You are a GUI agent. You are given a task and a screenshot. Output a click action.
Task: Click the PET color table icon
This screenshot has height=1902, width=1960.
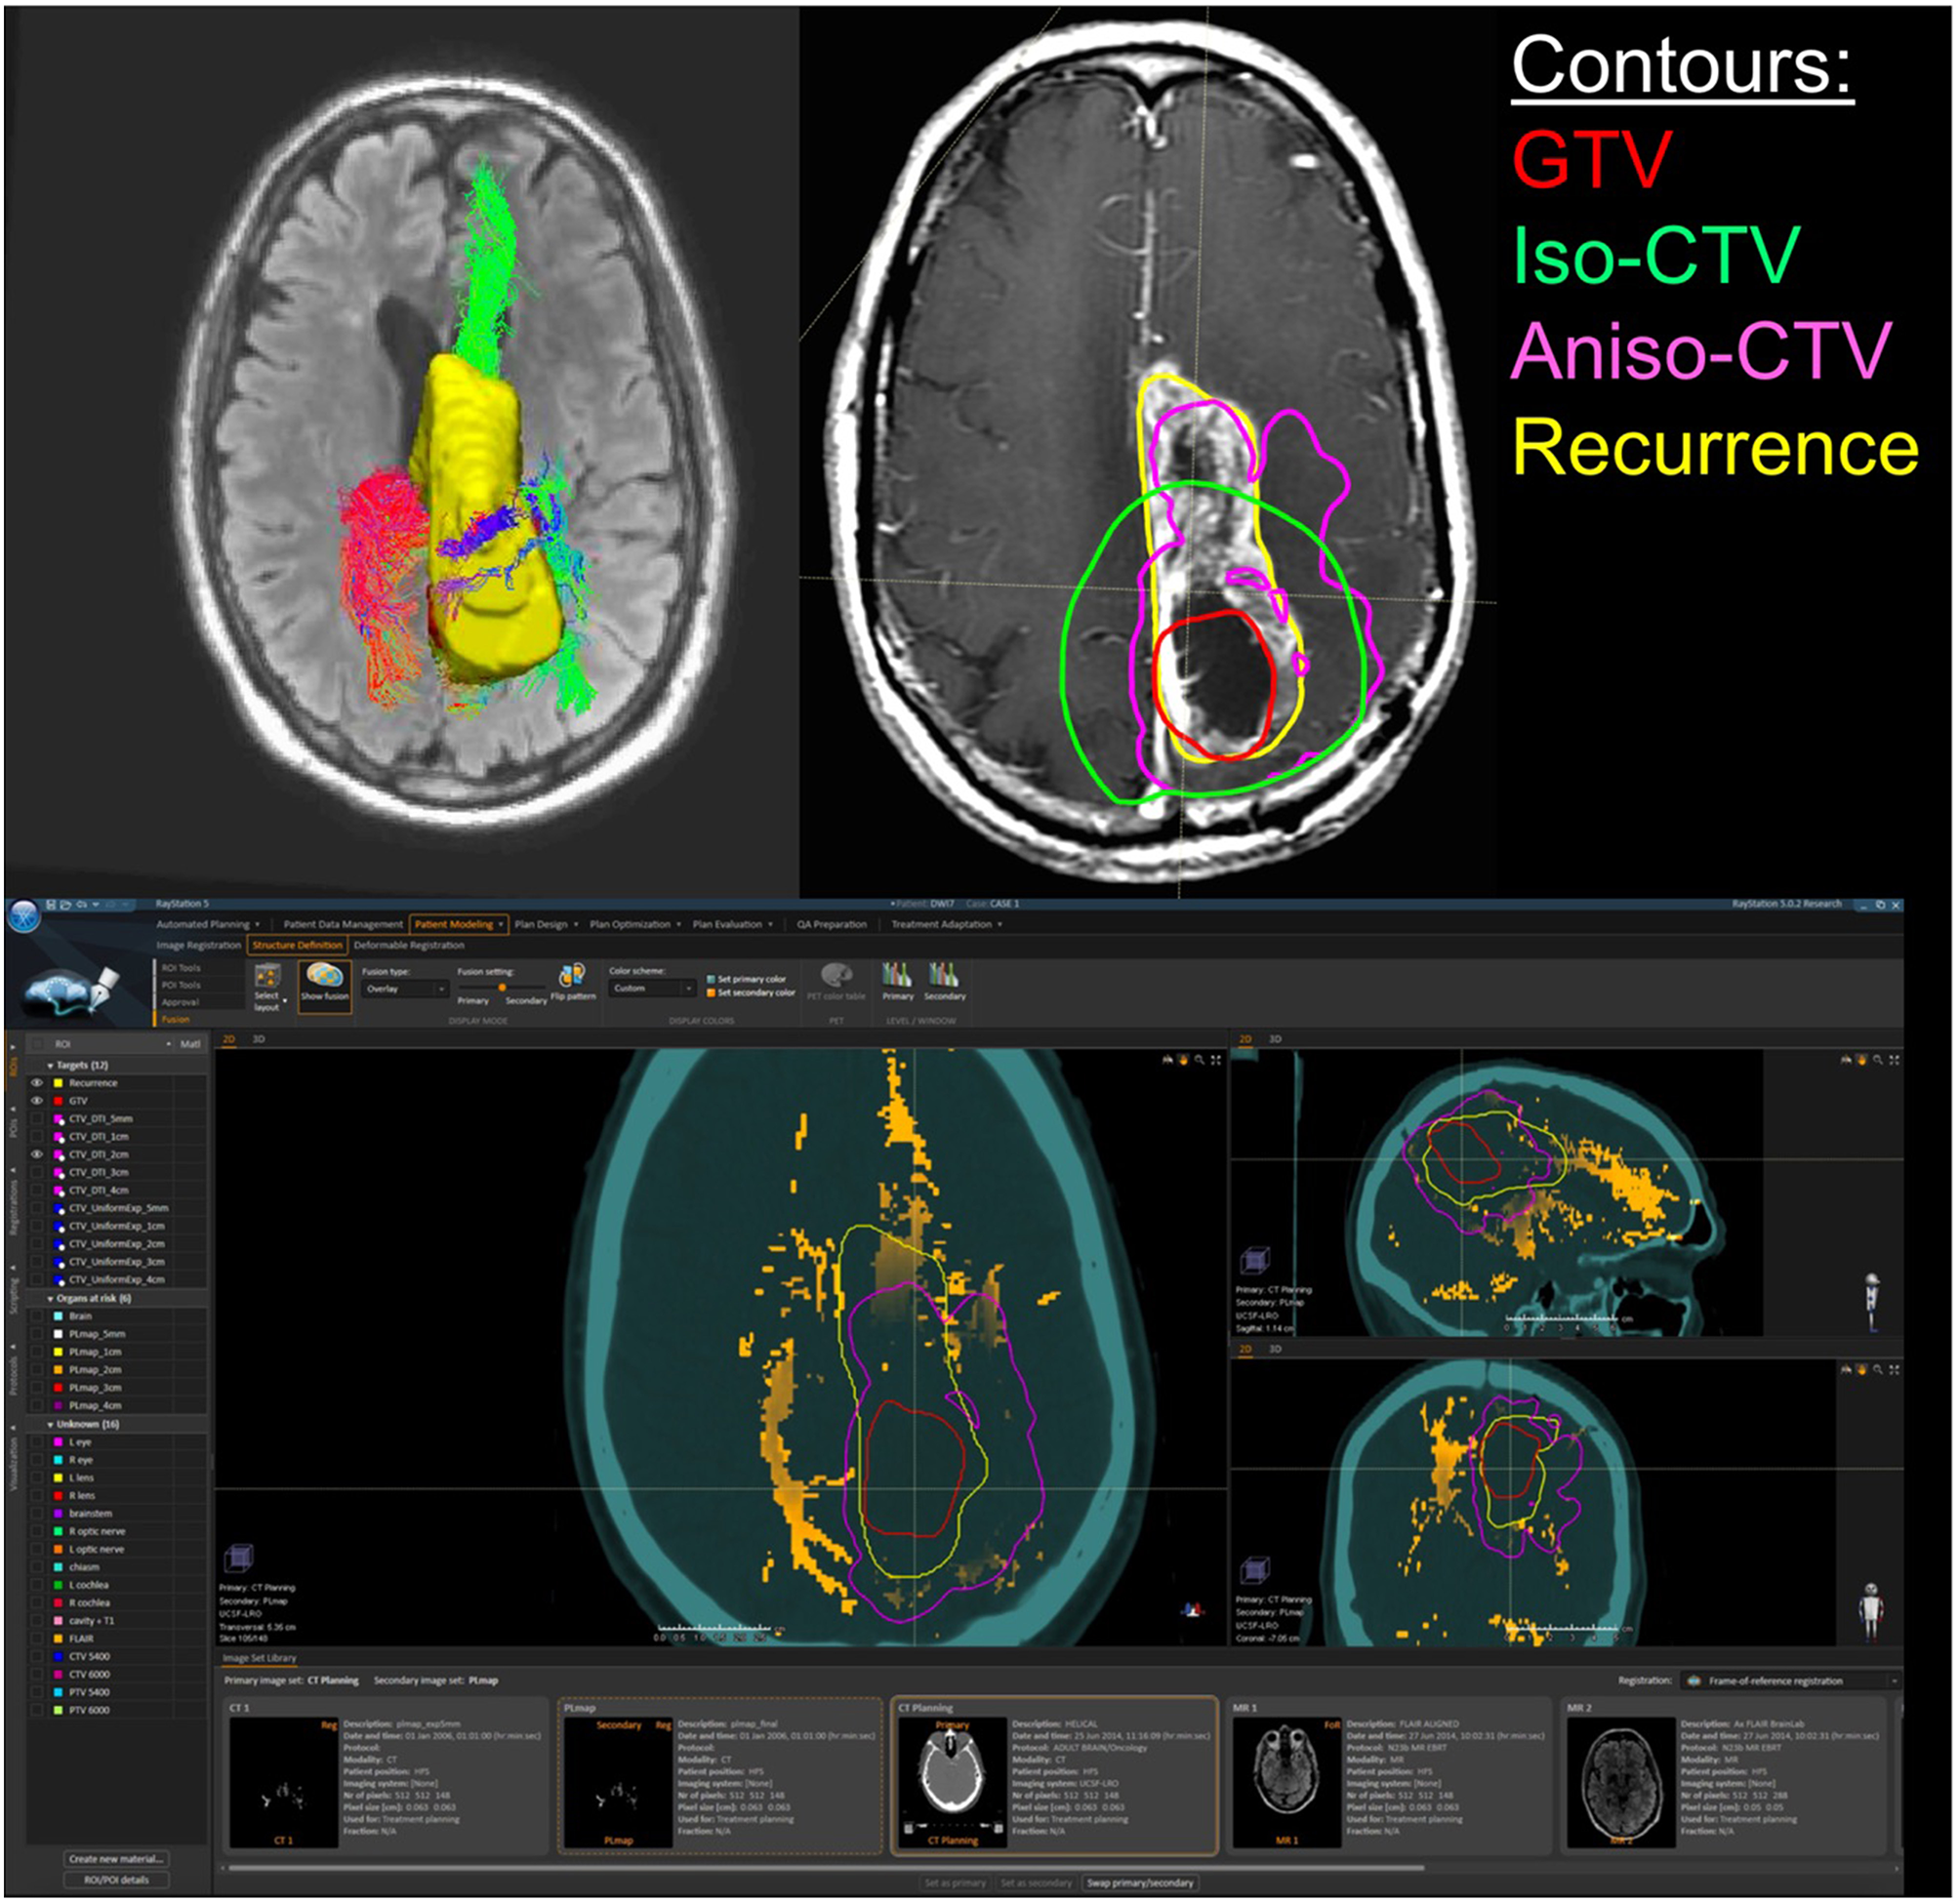pyautogui.click(x=836, y=975)
